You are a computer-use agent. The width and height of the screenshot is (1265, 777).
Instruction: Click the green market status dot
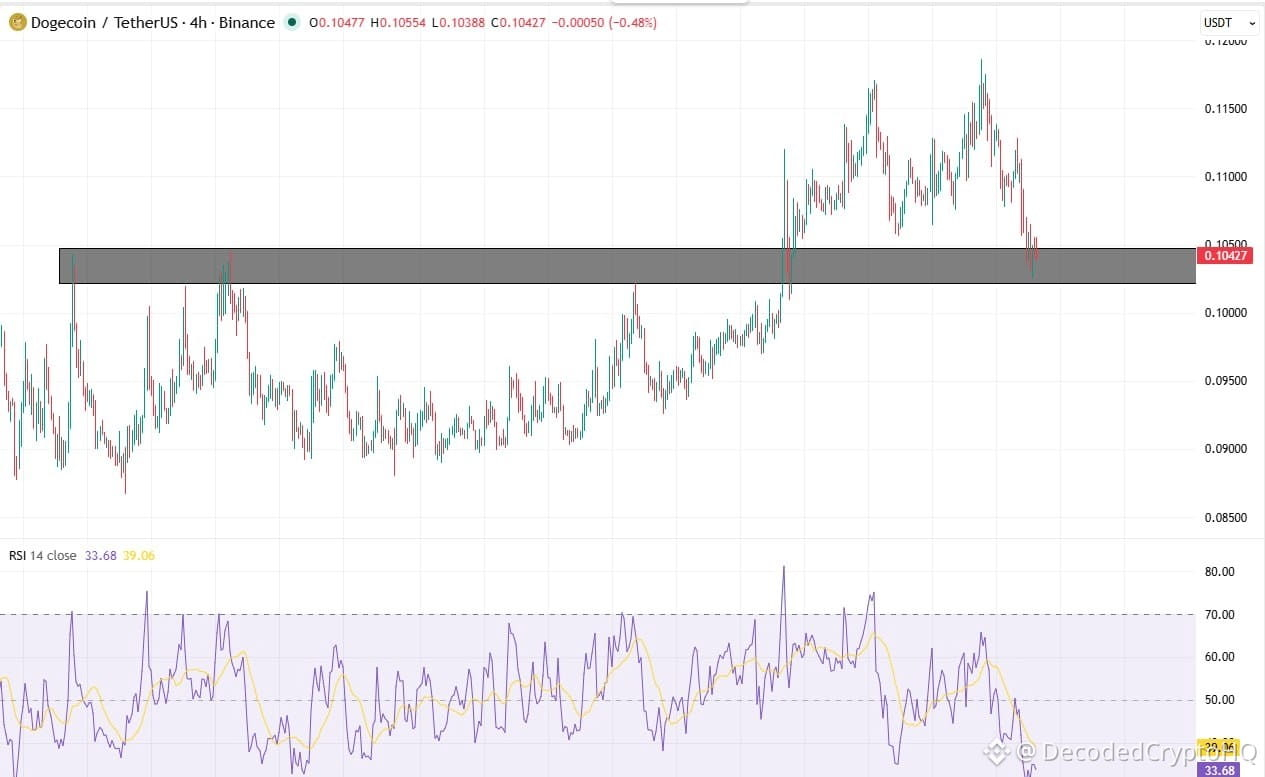(x=291, y=22)
